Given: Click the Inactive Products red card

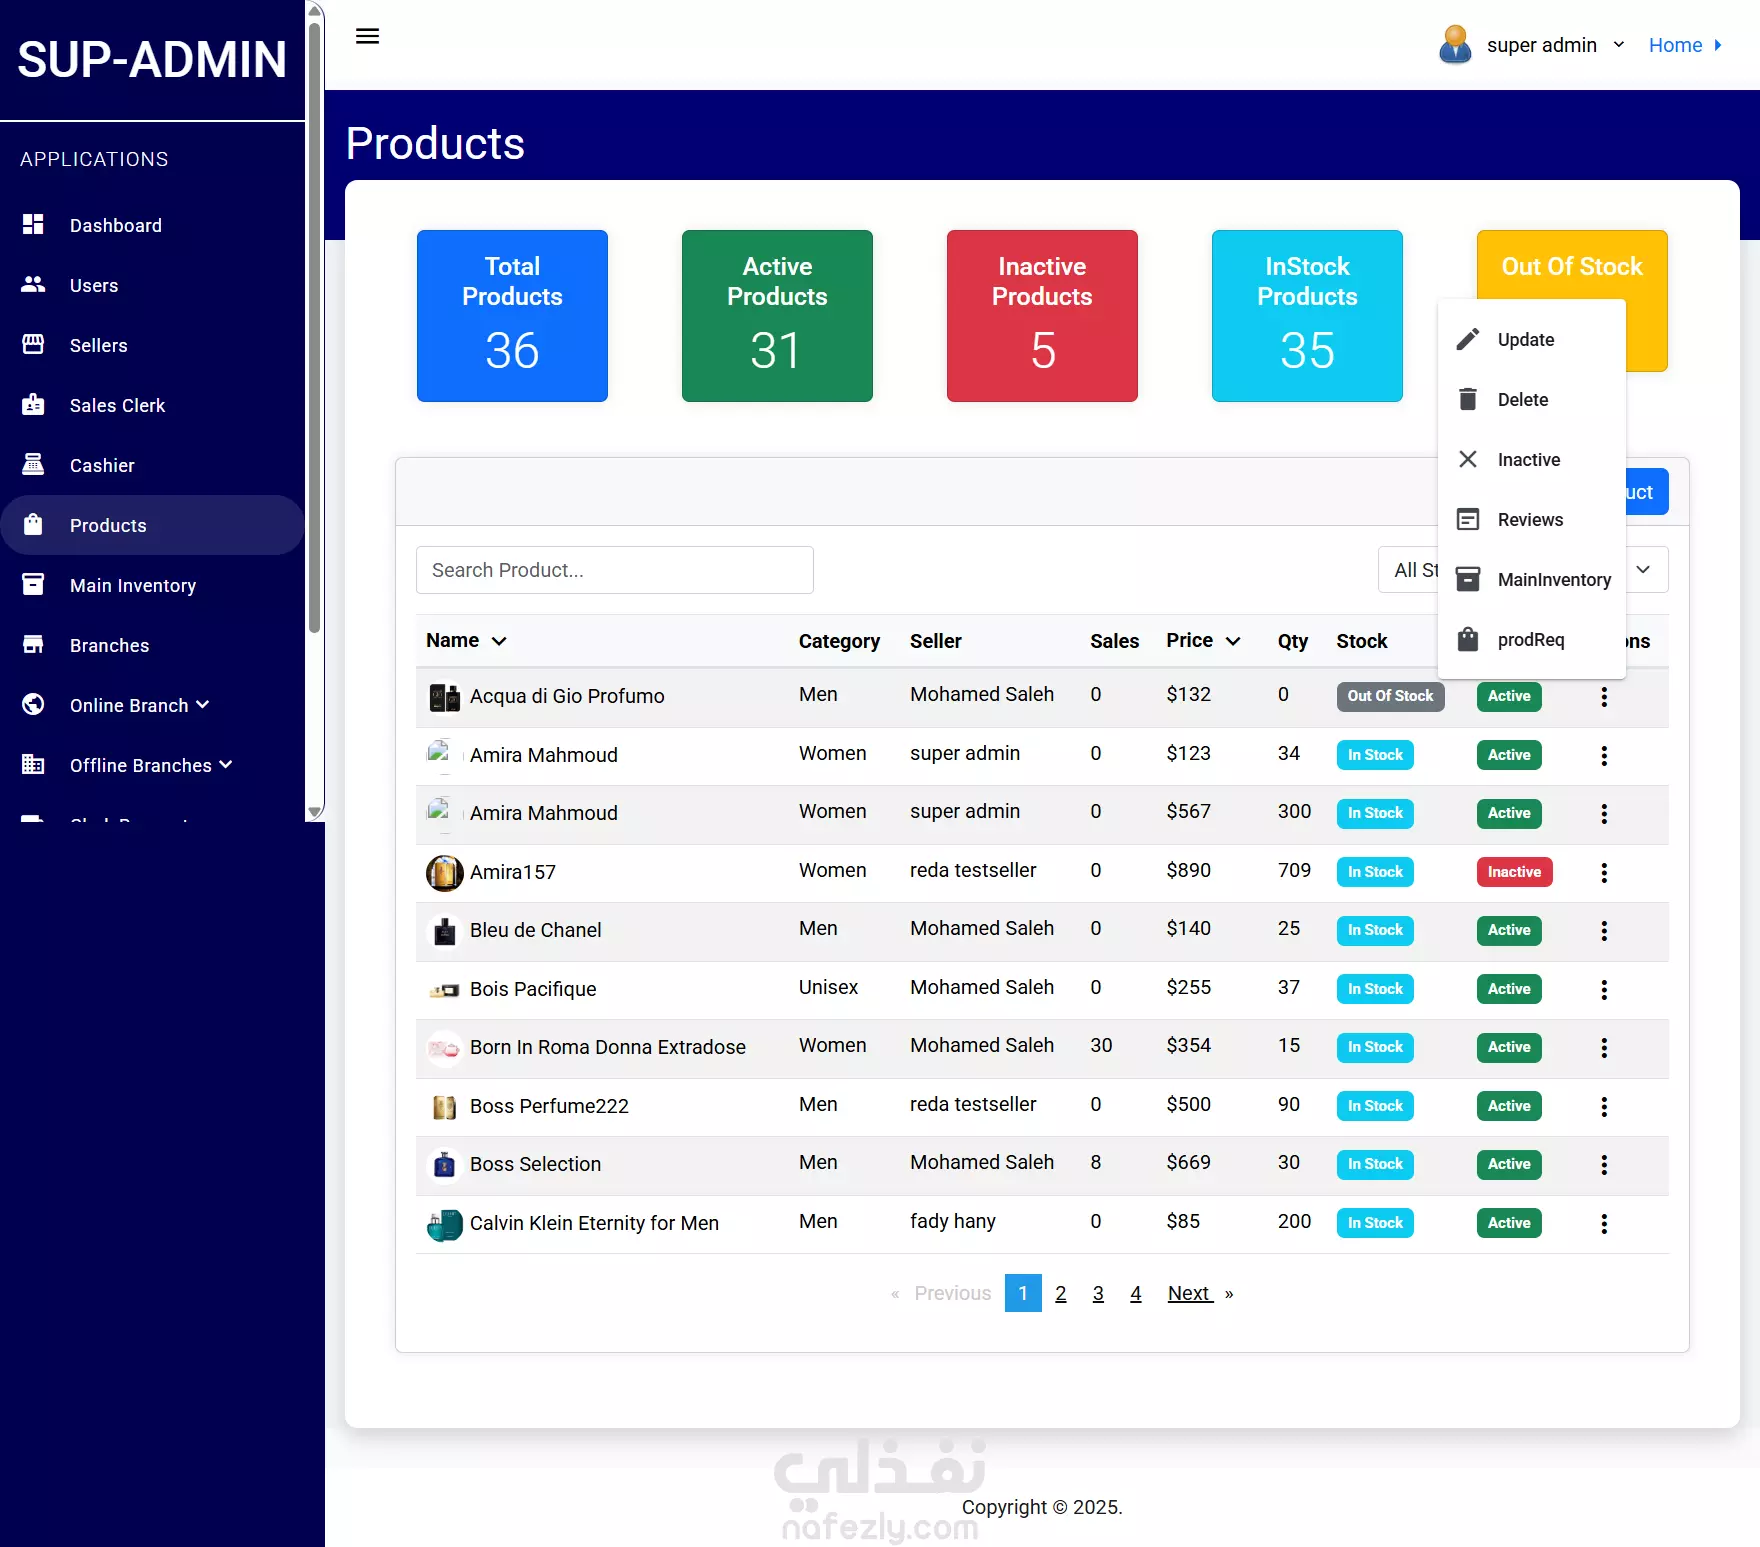Looking at the screenshot, I should click(x=1042, y=316).
